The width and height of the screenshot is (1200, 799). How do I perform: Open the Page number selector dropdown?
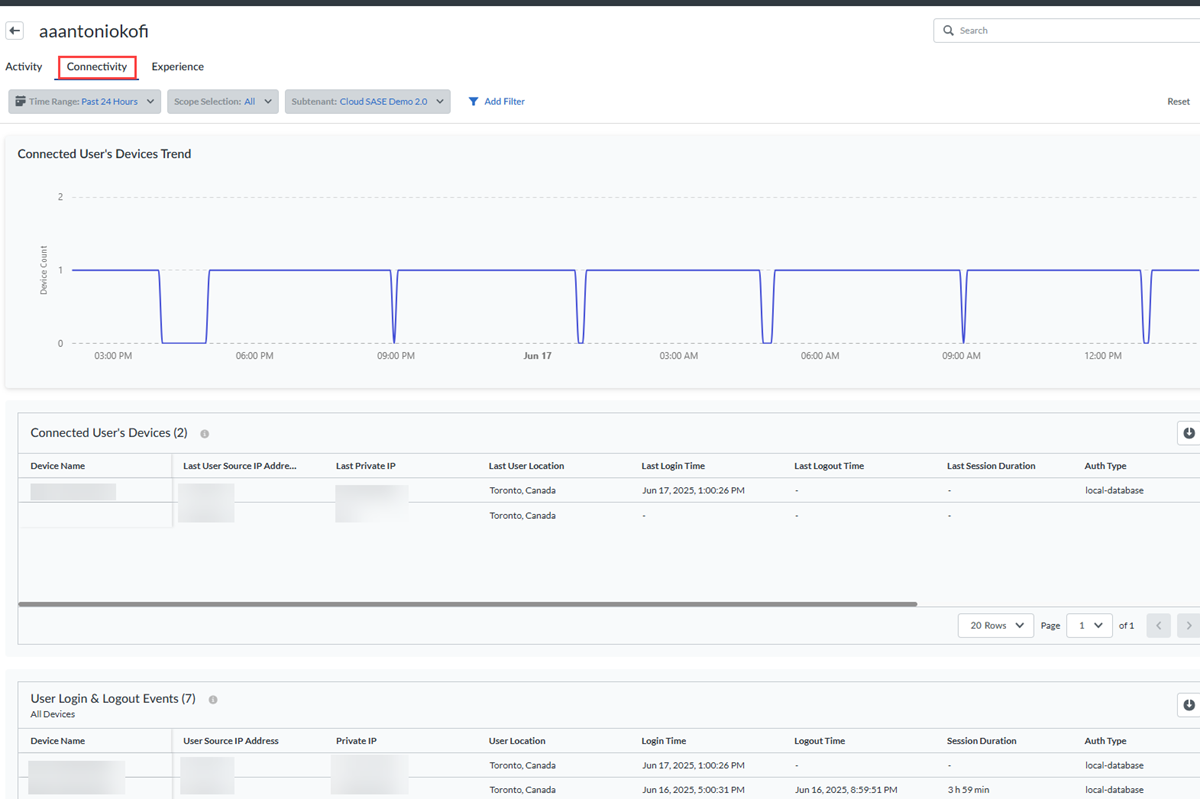coord(1089,626)
